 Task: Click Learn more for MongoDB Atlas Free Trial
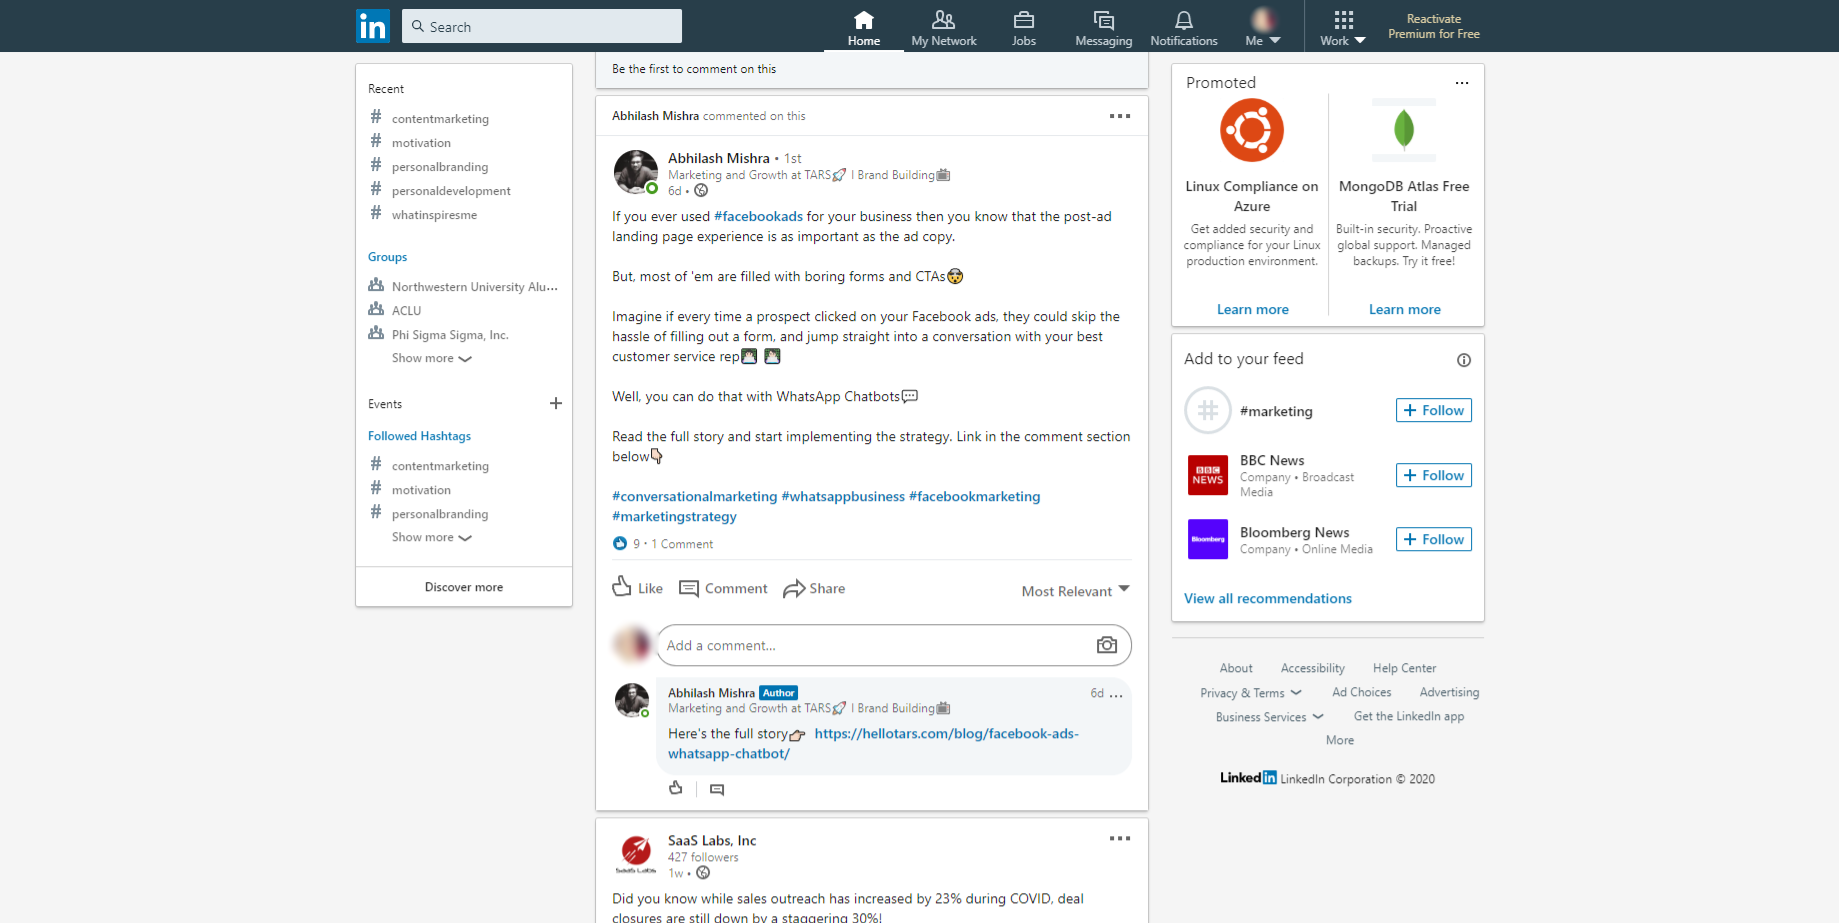click(1404, 309)
